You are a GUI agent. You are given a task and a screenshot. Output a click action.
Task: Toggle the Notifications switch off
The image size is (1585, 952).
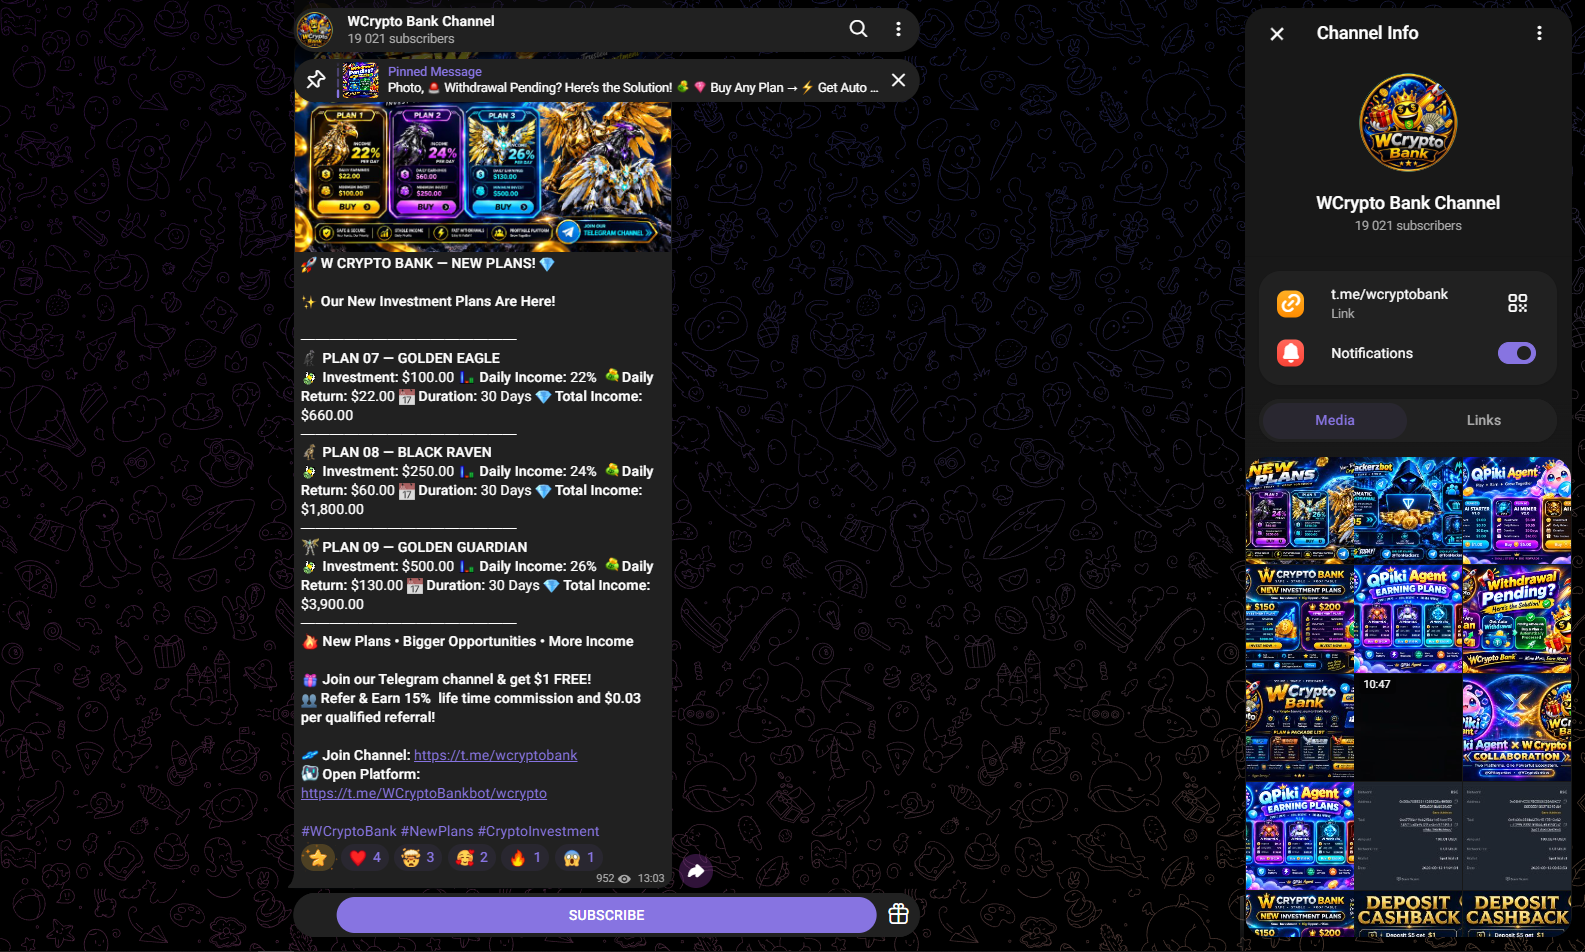(1516, 353)
